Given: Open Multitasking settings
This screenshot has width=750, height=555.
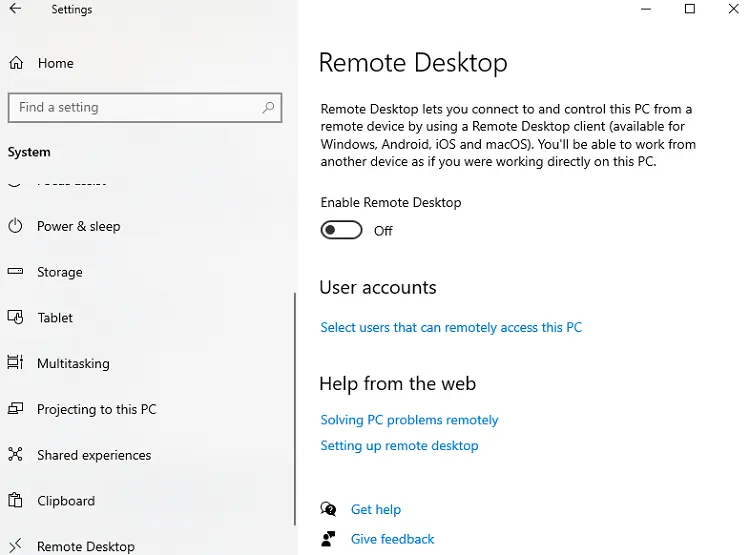Looking at the screenshot, I should 73,364.
